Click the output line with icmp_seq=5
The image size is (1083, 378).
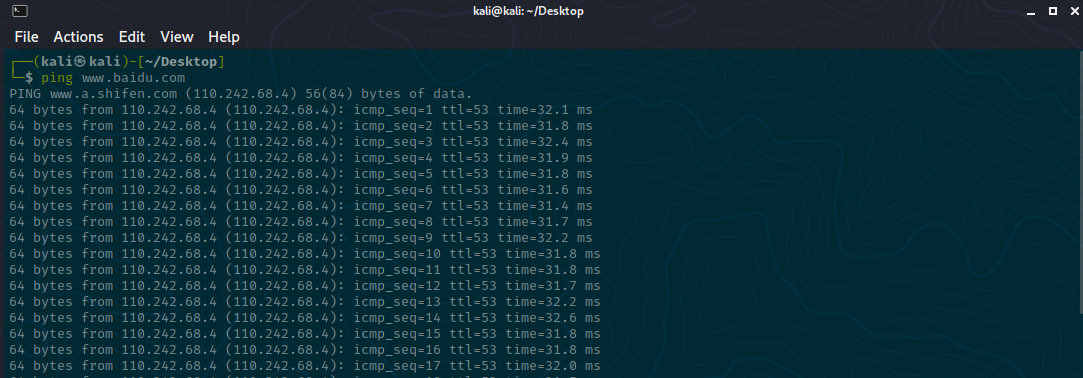(x=301, y=173)
